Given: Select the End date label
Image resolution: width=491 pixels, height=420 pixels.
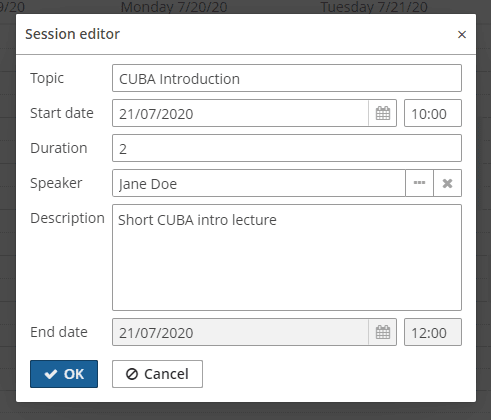Looking at the screenshot, I should [x=59, y=332].
